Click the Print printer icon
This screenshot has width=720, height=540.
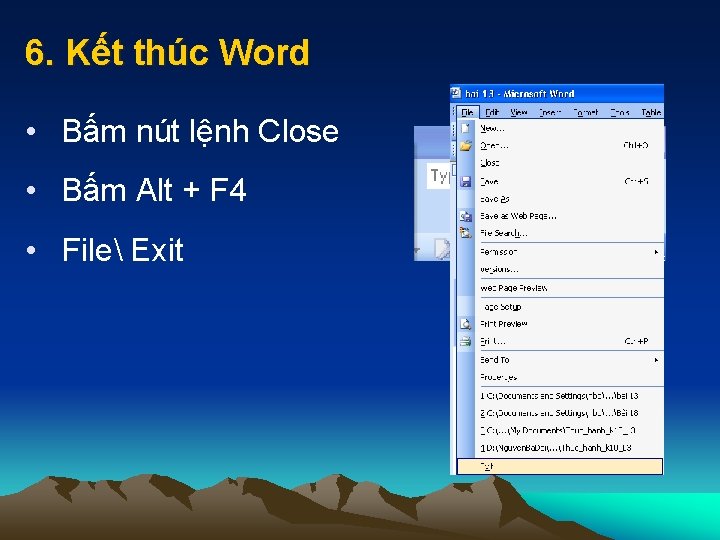pos(466,341)
